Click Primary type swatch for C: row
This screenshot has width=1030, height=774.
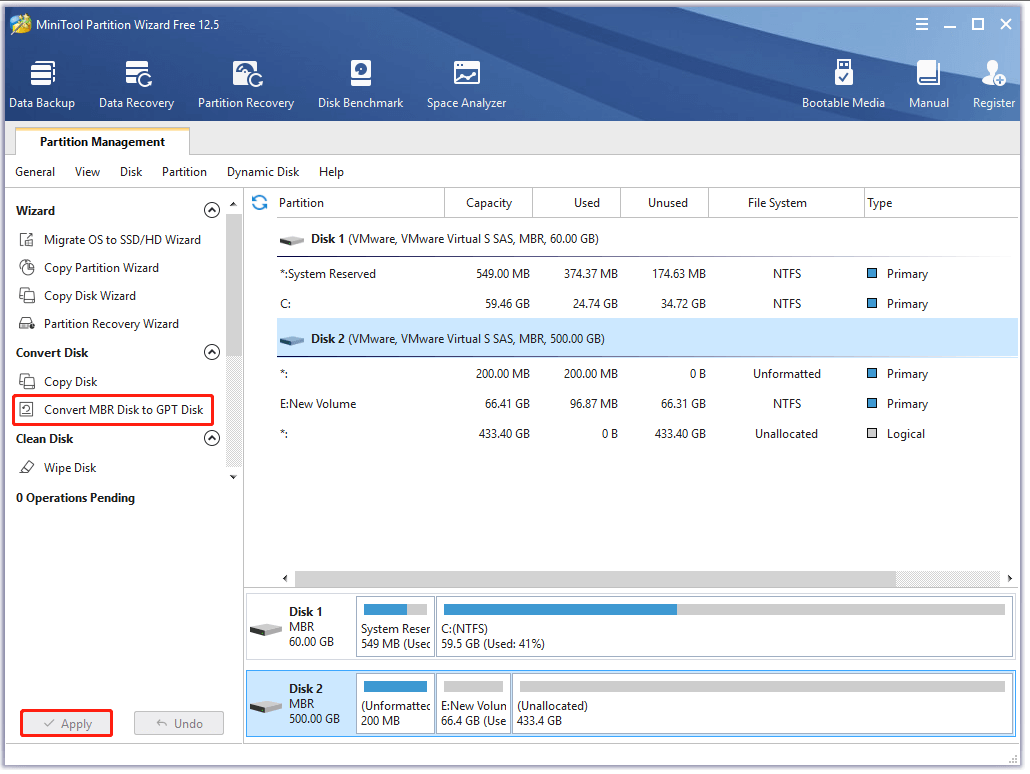[x=872, y=303]
